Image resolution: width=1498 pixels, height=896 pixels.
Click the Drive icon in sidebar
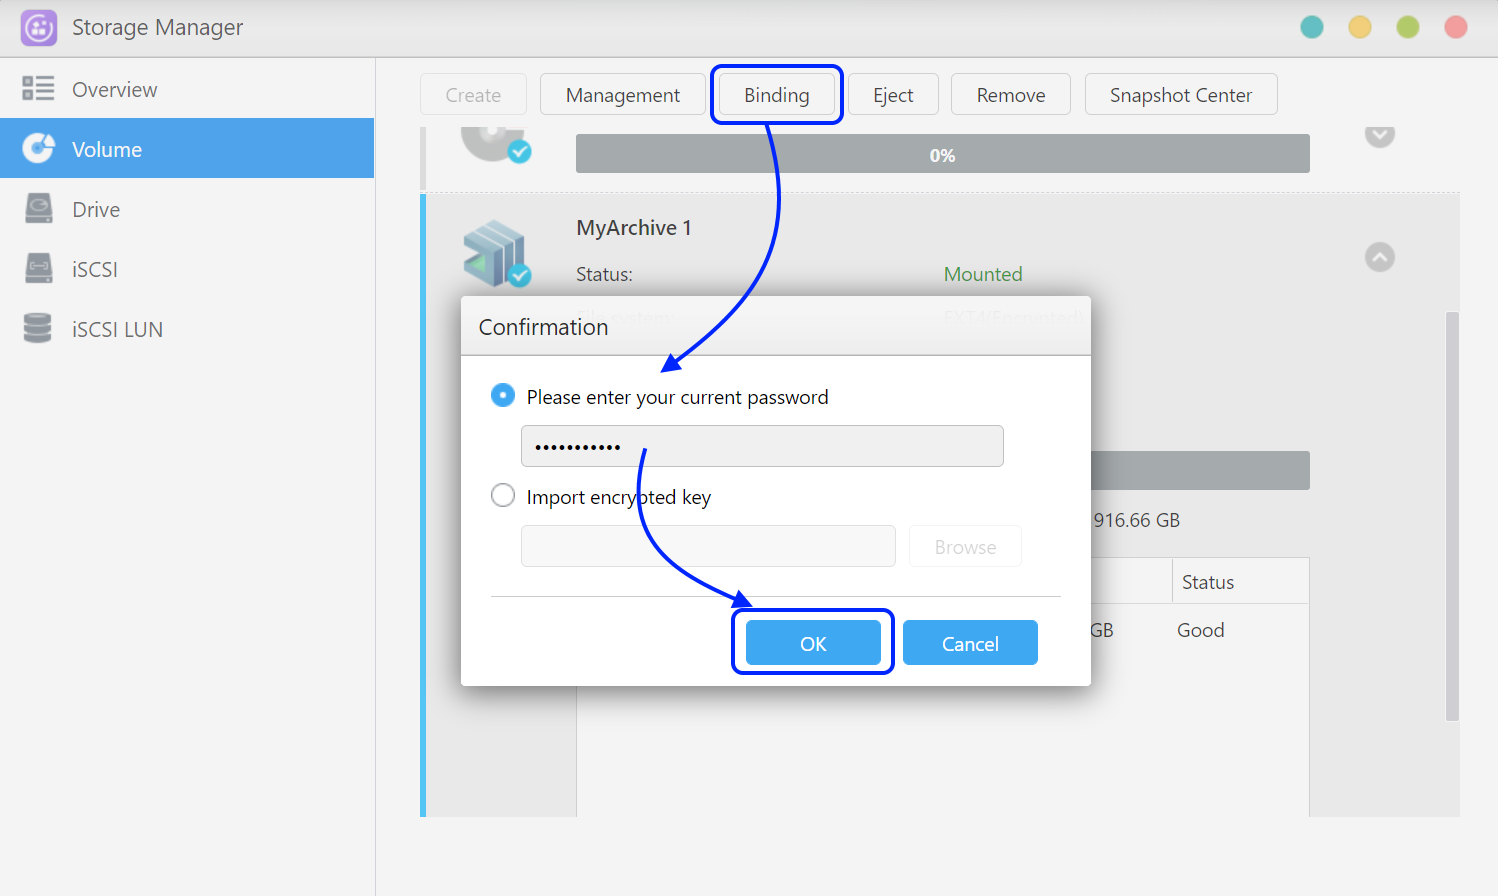tap(38, 209)
